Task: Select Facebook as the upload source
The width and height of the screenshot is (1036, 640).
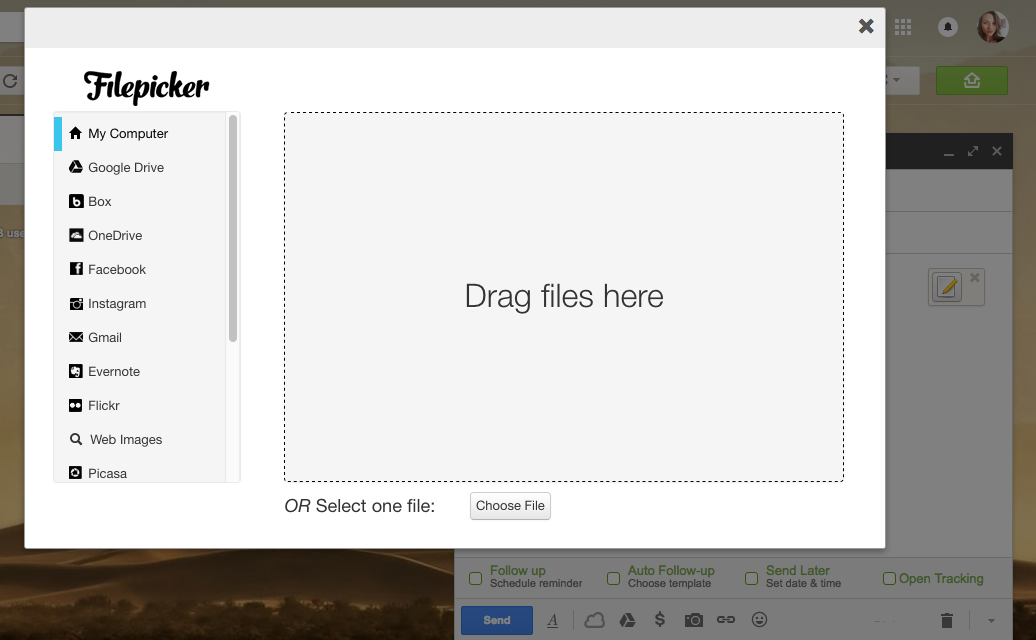Action: [140, 269]
